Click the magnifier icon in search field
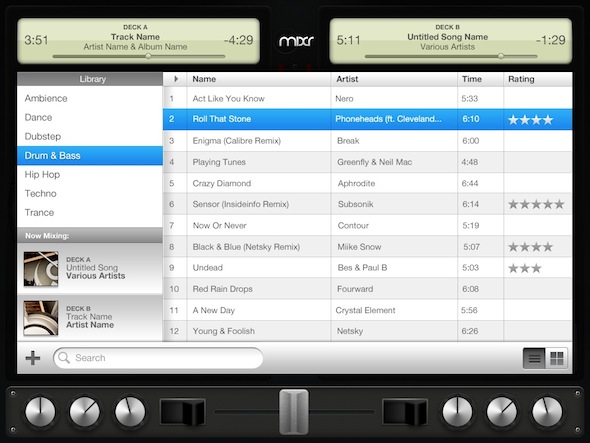Image resolution: width=590 pixels, height=443 pixels. (x=64, y=358)
